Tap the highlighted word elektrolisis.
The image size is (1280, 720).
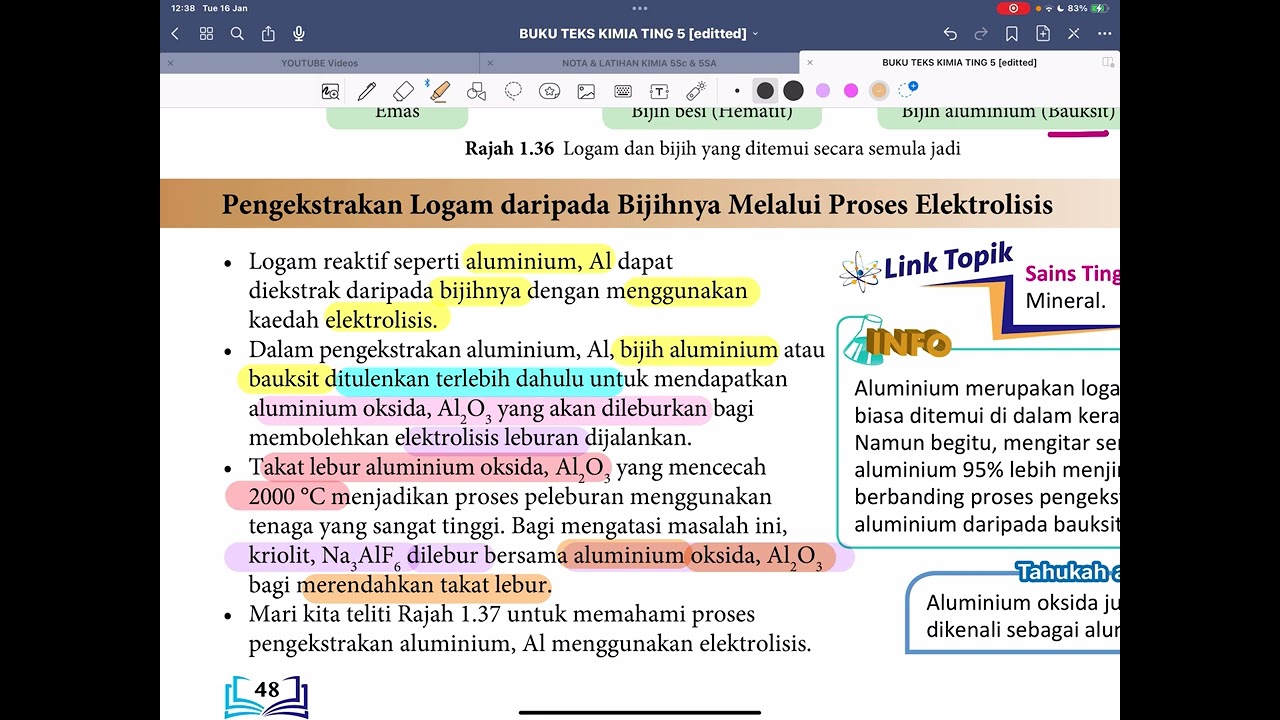point(380,320)
